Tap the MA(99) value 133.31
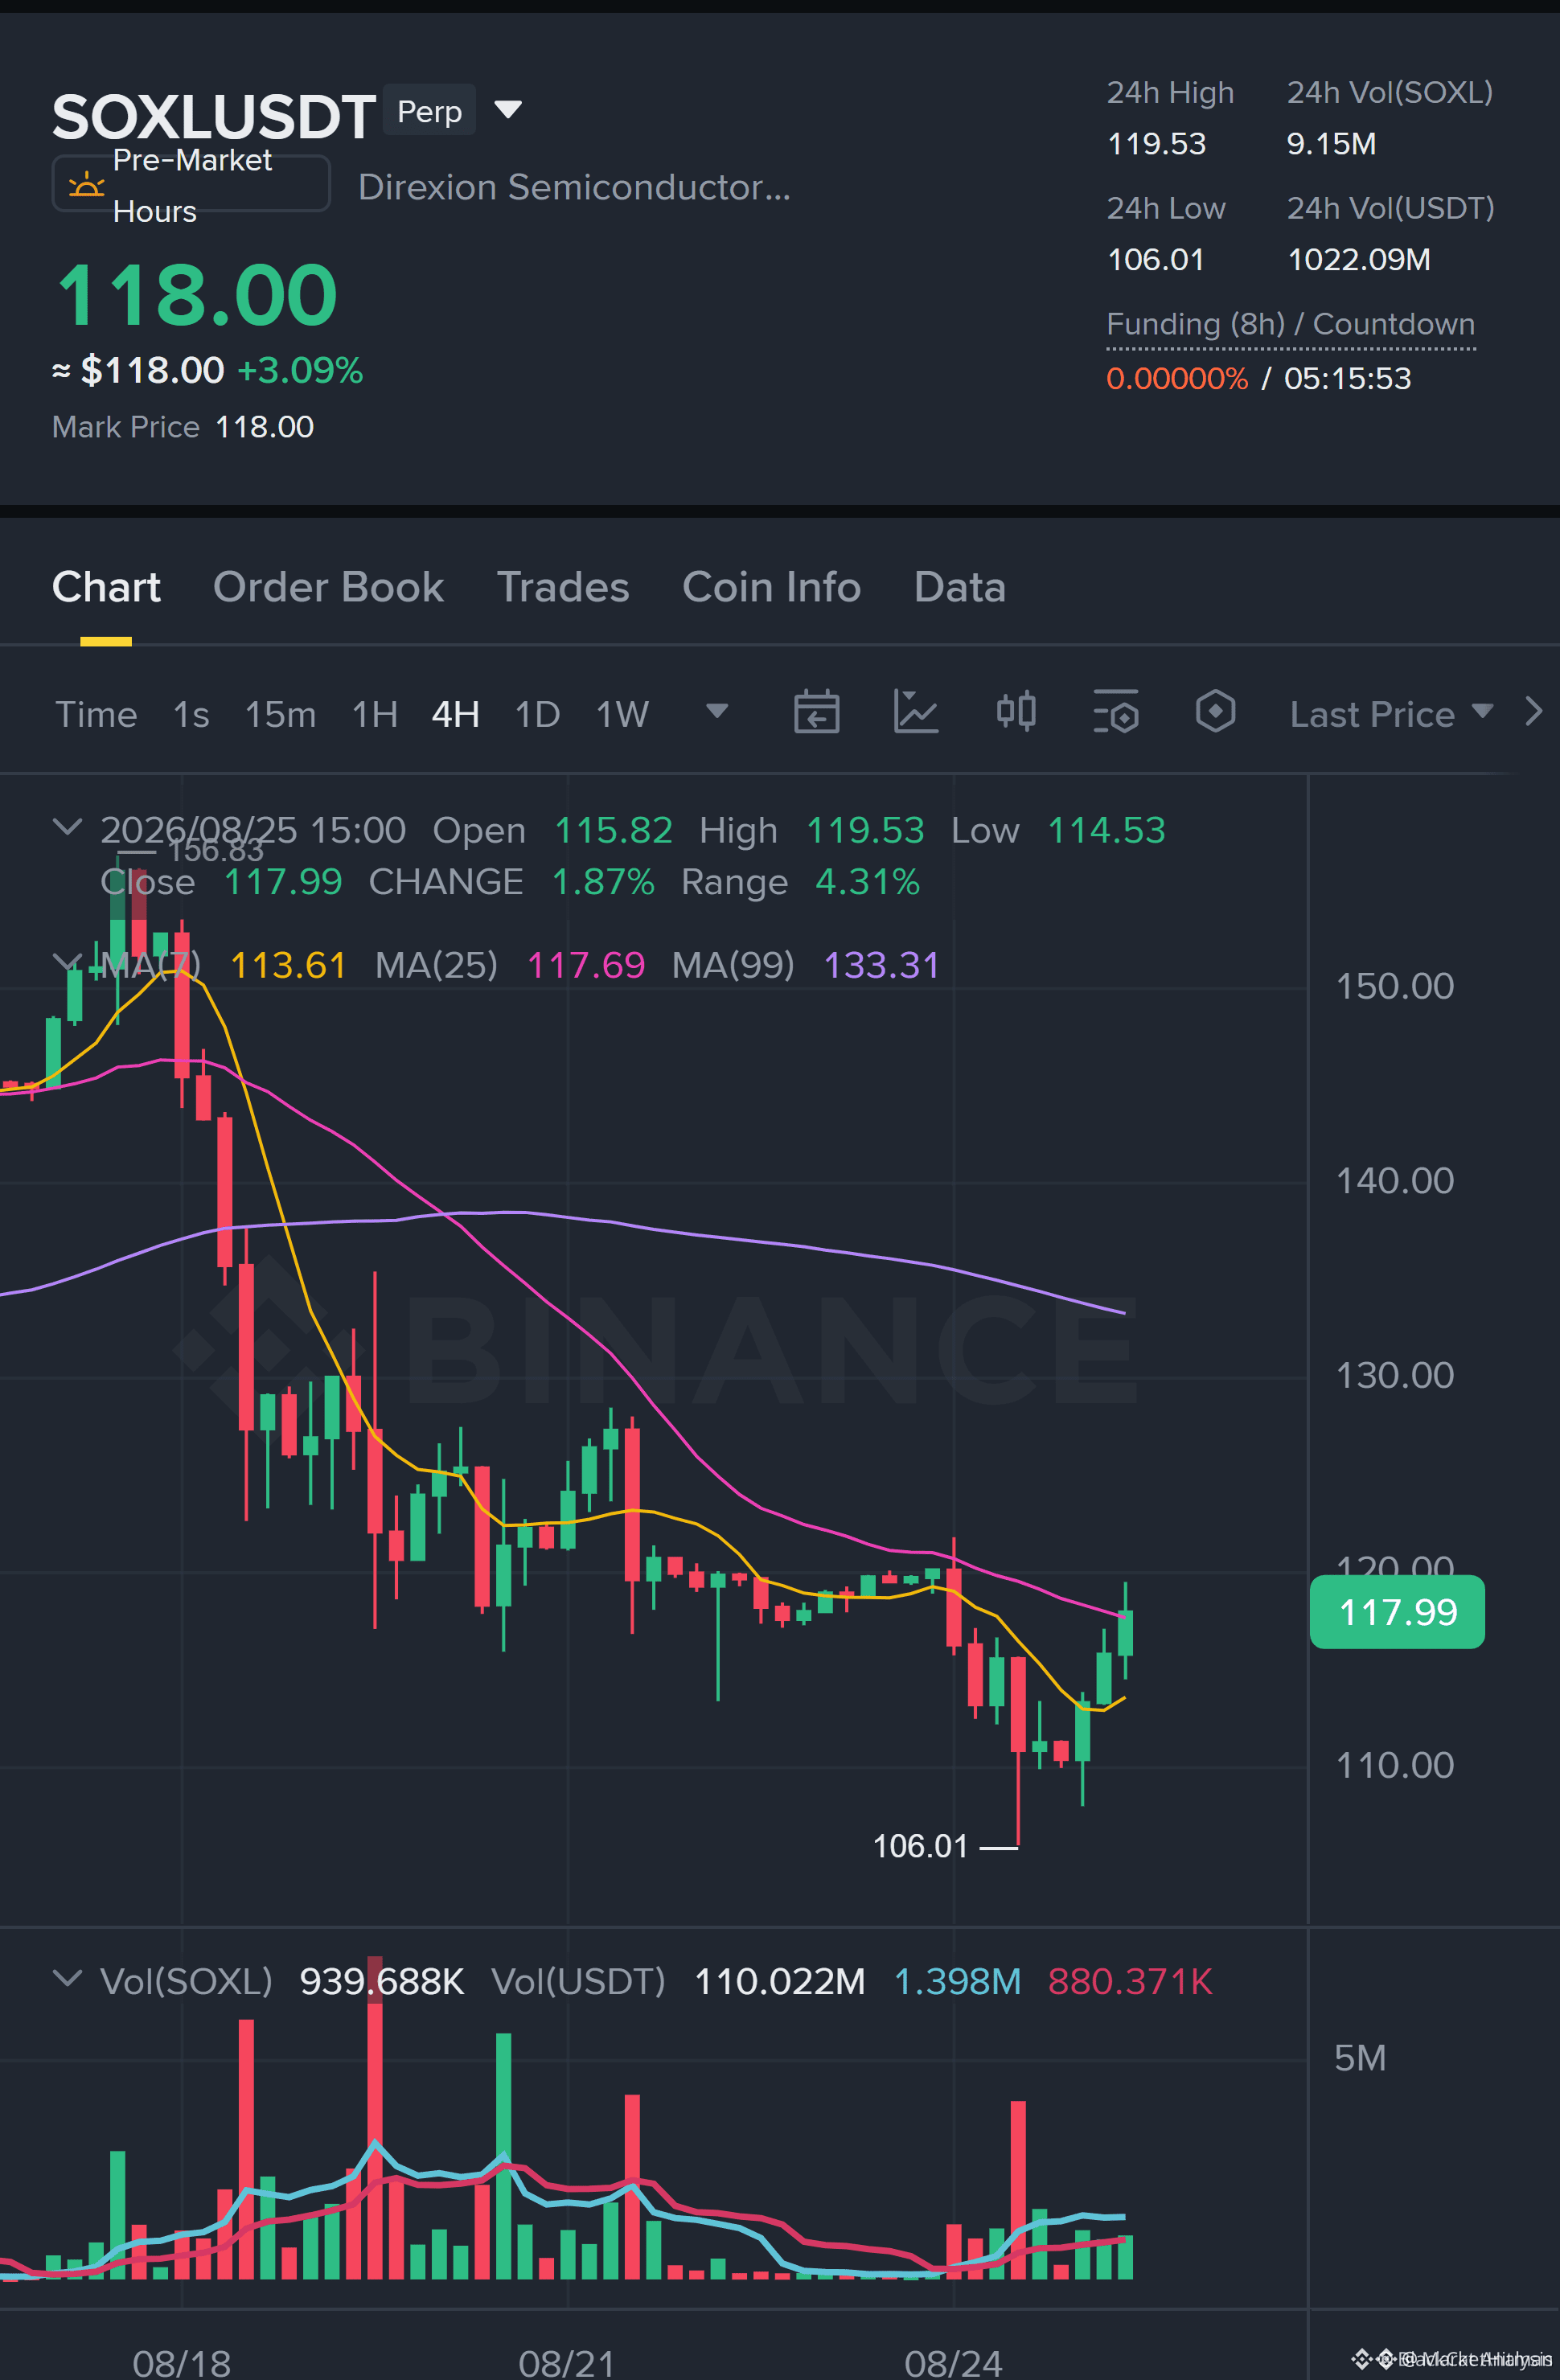The width and height of the screenshot is (1560, 2380). (x=882, y=965)
